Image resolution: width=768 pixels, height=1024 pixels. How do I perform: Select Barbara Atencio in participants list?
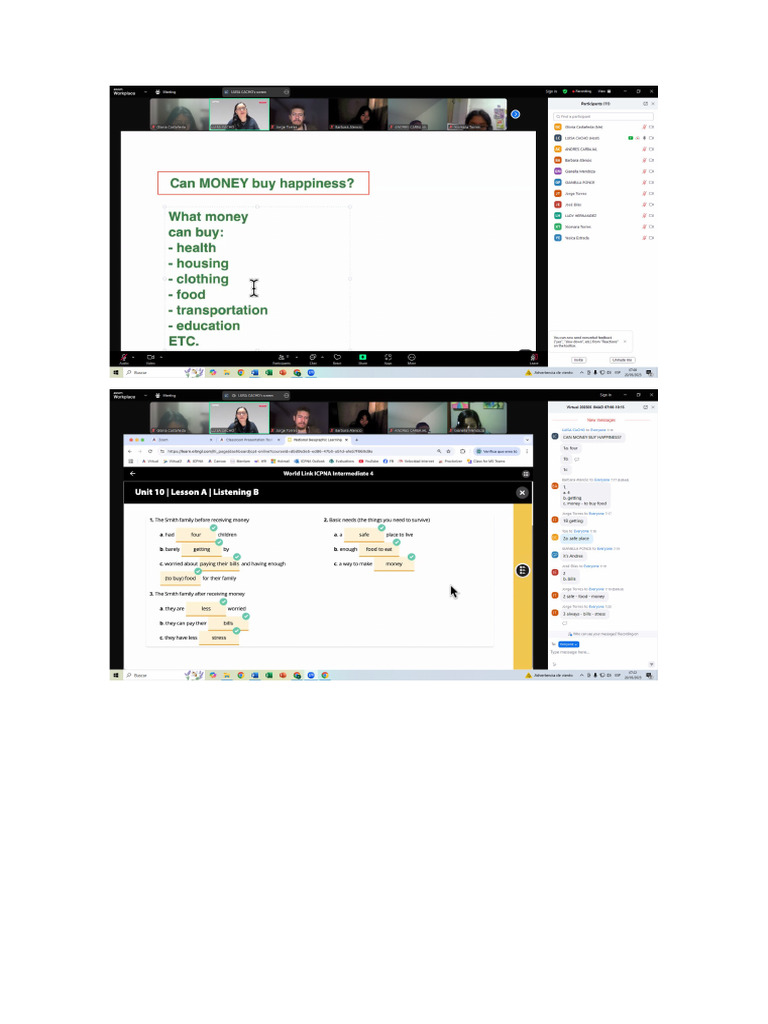(x=603, y=160)
